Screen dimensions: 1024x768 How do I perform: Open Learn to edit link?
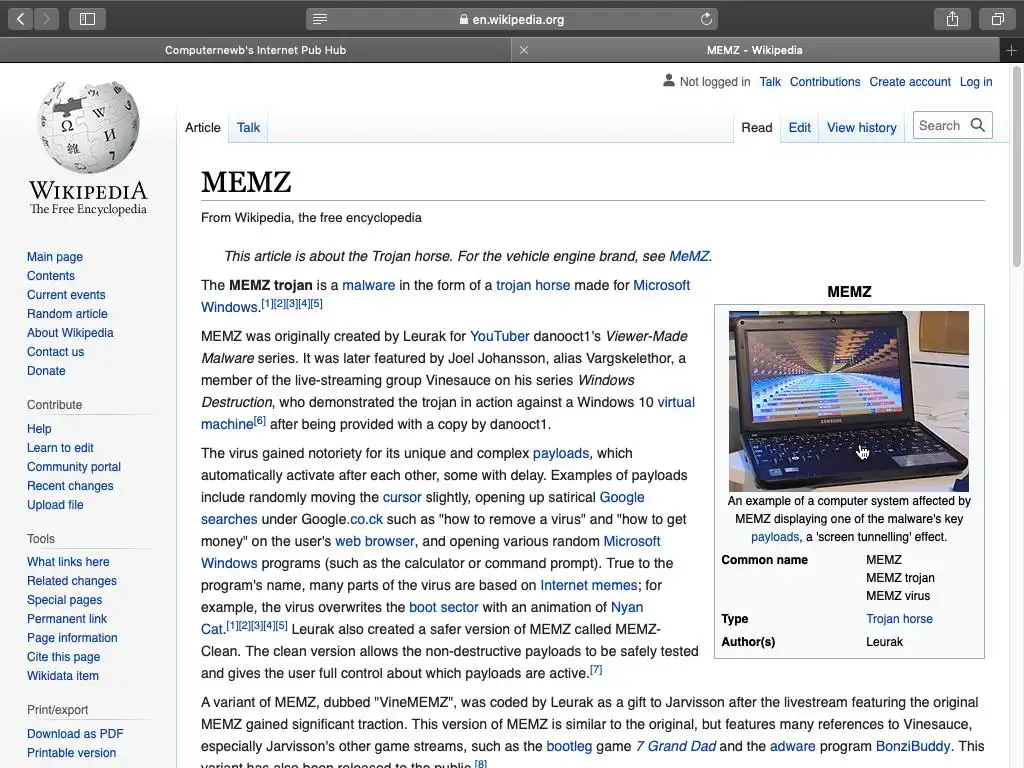60,447
